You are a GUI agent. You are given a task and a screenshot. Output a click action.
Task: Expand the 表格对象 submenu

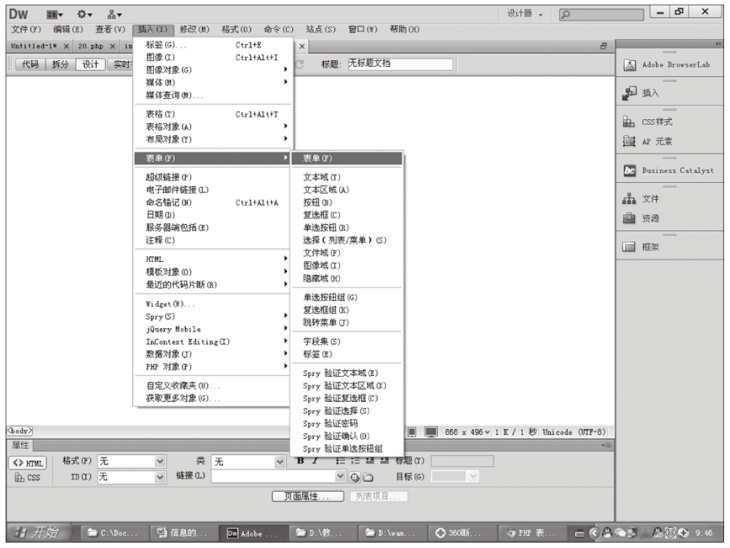[x=213, y=127]
